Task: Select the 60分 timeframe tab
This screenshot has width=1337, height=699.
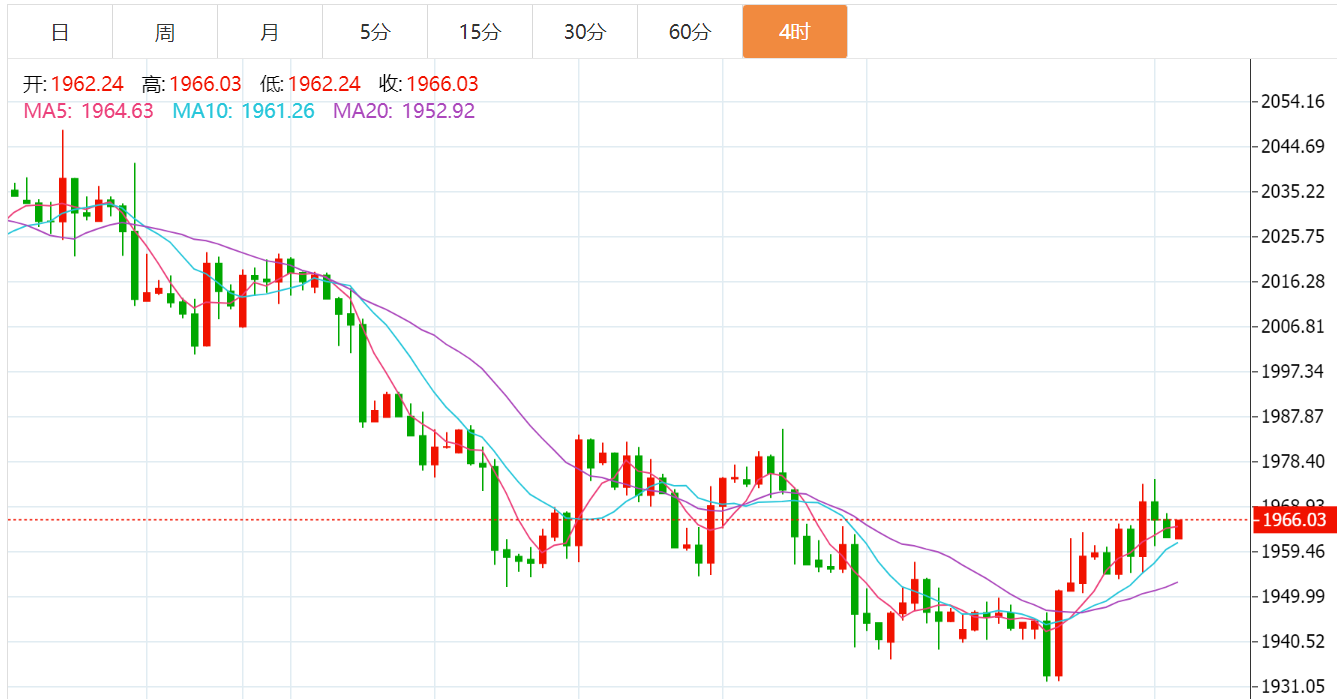Action: 690,32
